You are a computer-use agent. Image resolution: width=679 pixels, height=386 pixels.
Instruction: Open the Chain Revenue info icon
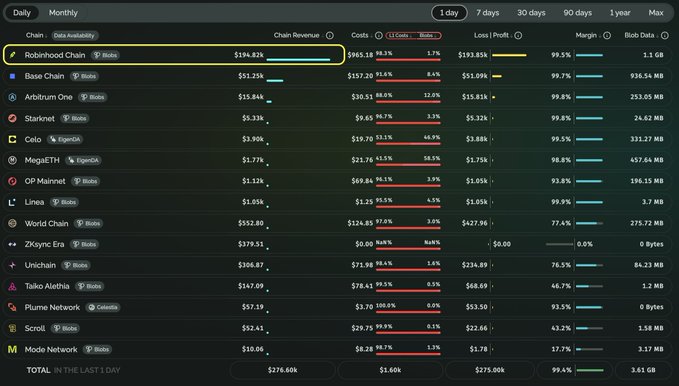(330, 36)
